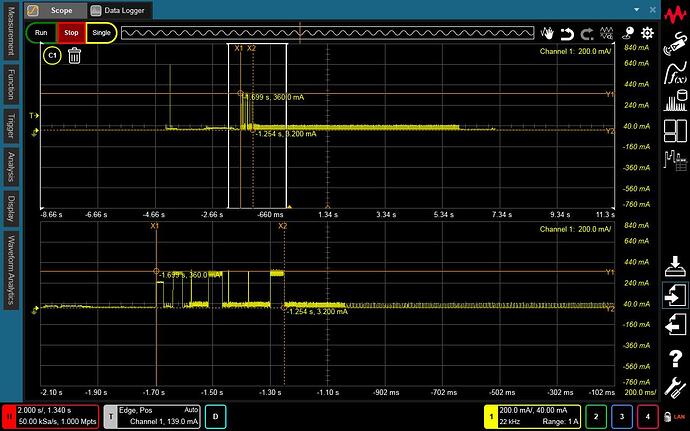The image size is (690, 431).
Task: Click the probe configuration icon
Action: [675, 44]
